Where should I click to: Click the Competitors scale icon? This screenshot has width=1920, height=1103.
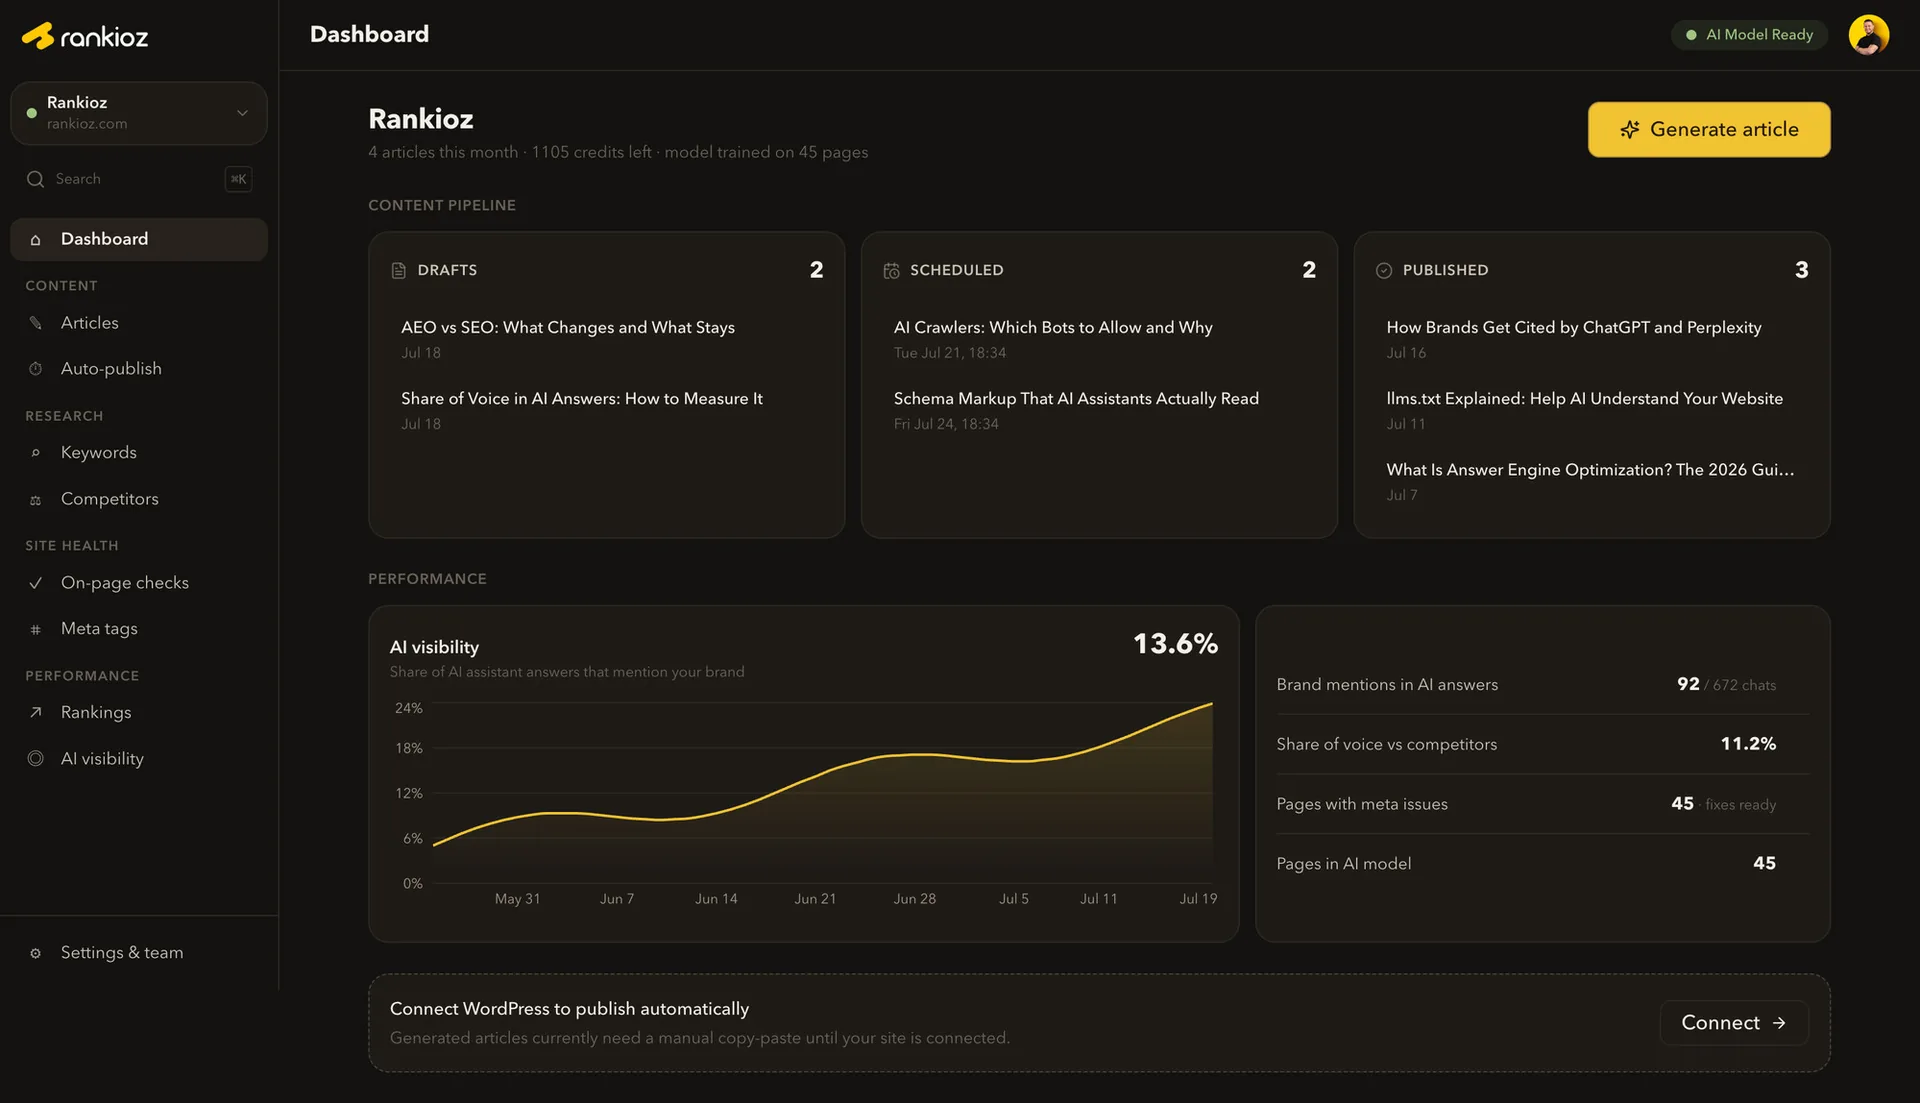(36, 500)
